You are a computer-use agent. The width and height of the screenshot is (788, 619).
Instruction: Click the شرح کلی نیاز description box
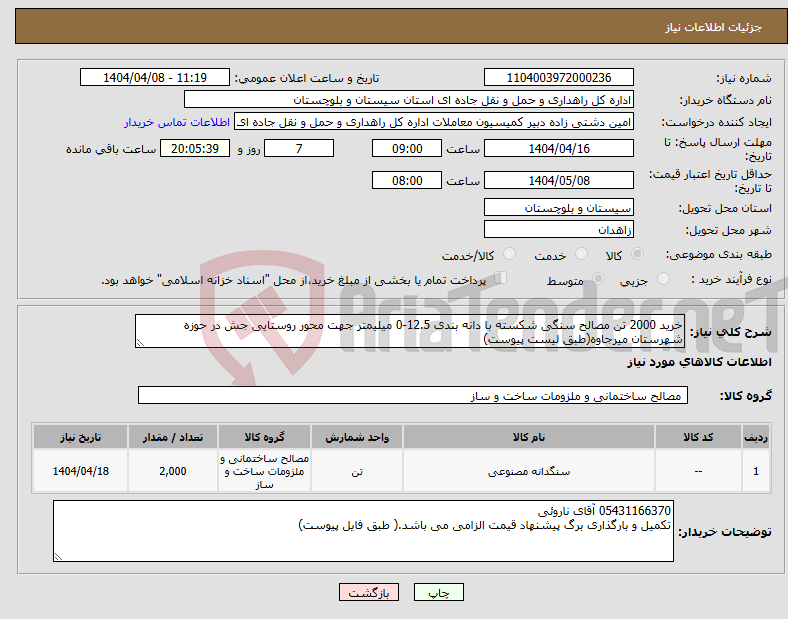click(410, 331)
